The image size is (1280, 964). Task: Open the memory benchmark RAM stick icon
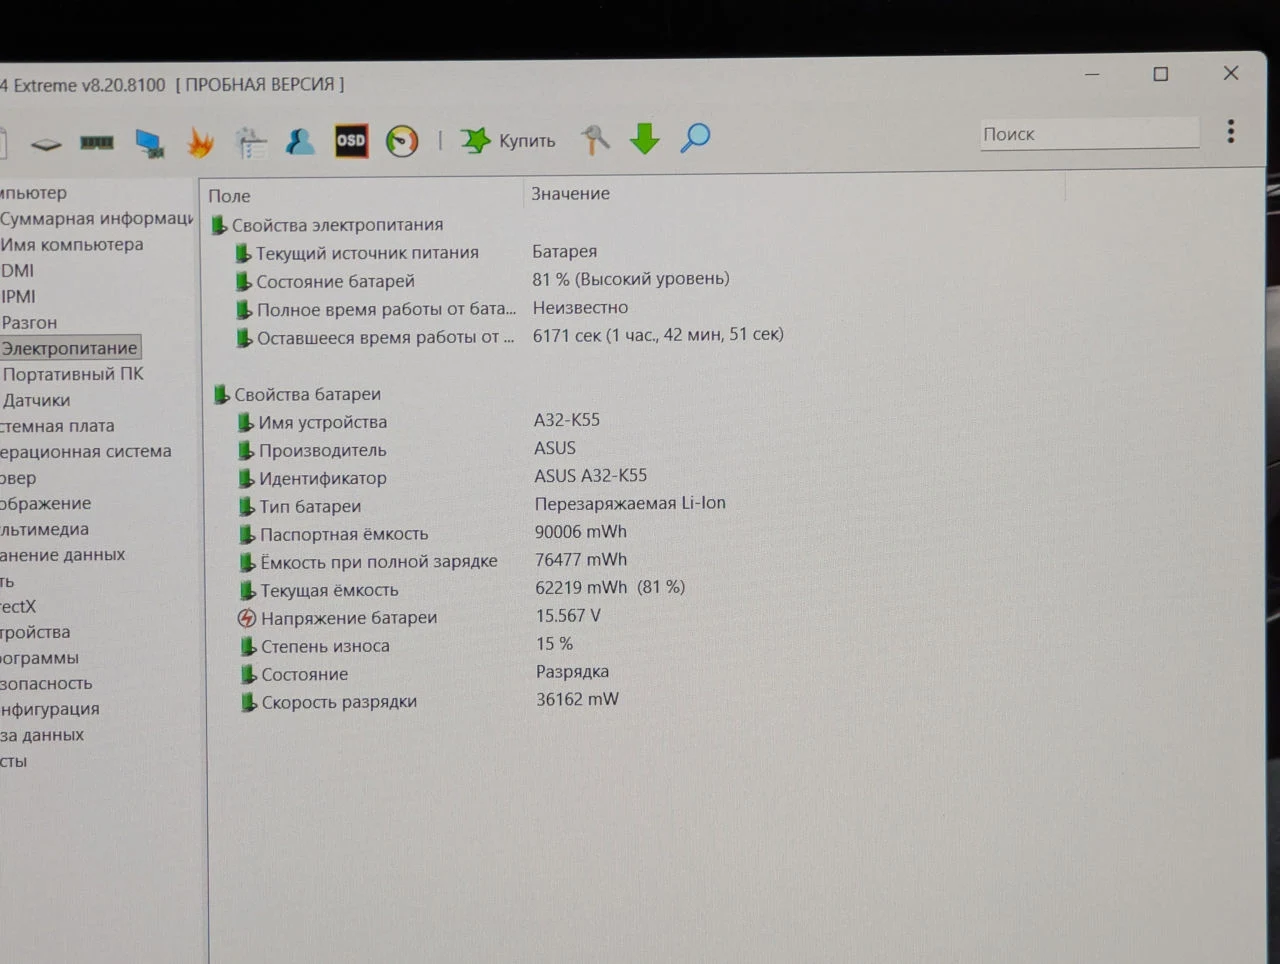pos(97,143)
